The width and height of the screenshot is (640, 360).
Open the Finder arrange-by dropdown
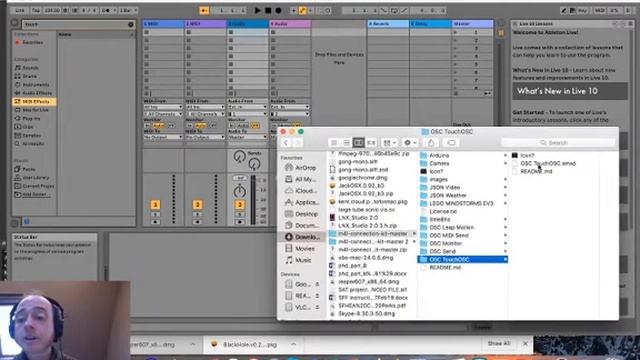389,142
